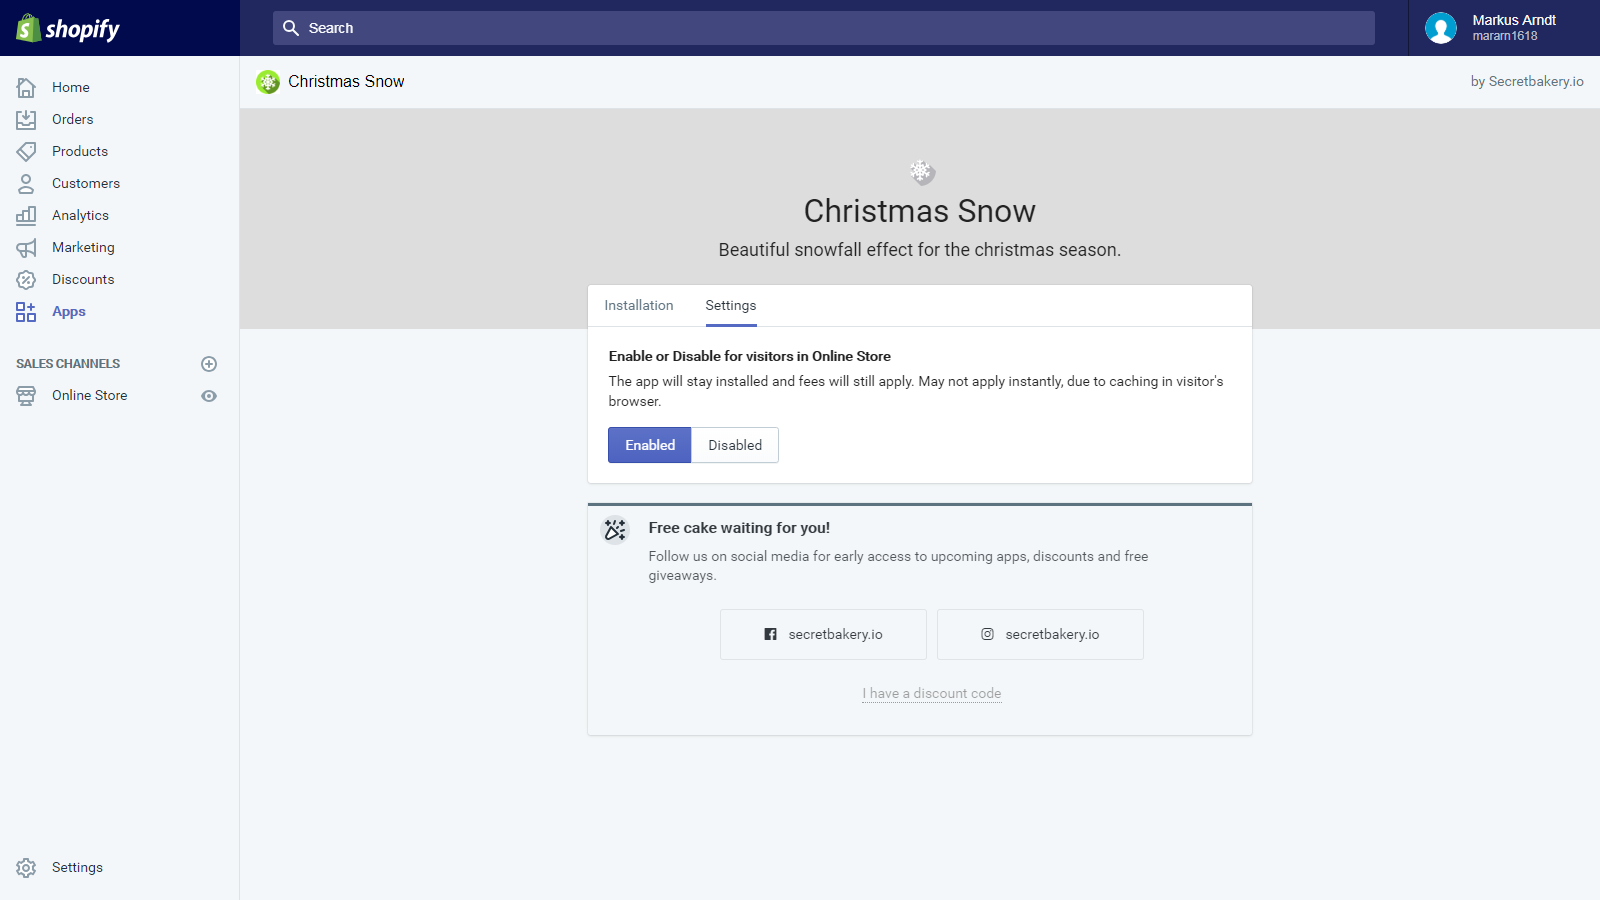The width and height of the screenshot is (1600, 900).
Task: Open the Orders inbox icon
Action: 26,120
